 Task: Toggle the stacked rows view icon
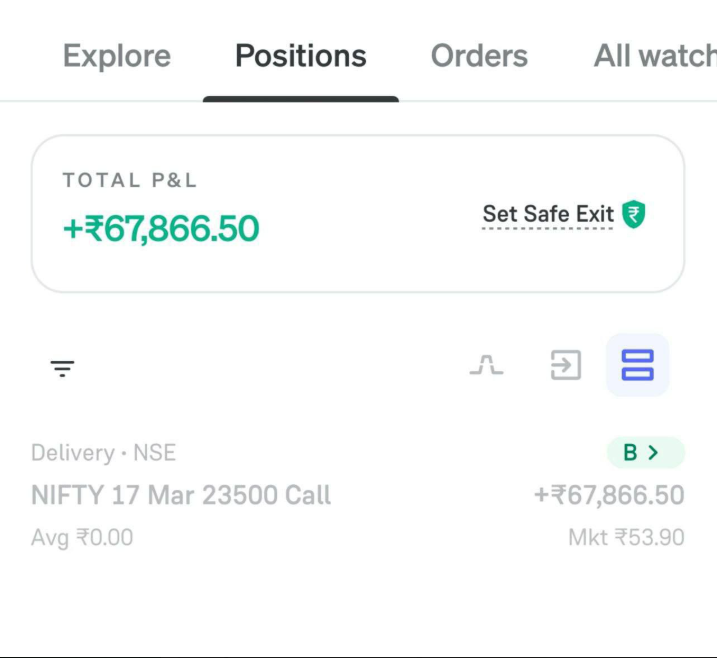tap(637, 365)
